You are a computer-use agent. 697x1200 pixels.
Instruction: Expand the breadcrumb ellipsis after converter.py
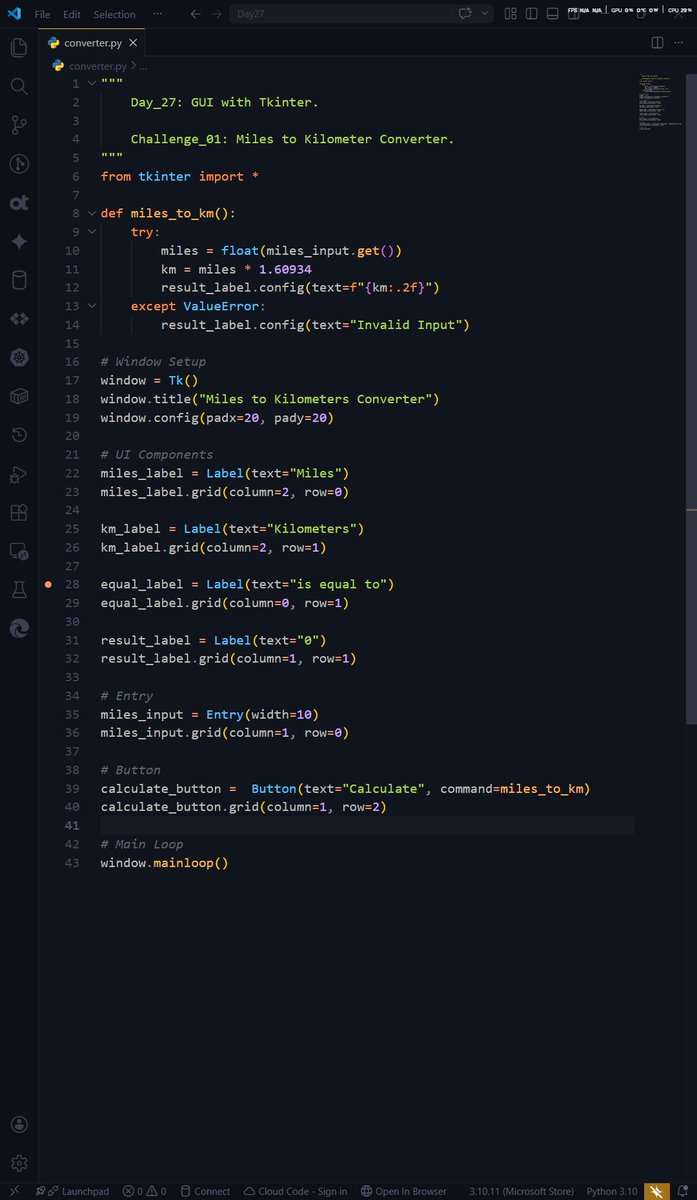[143, 66]
